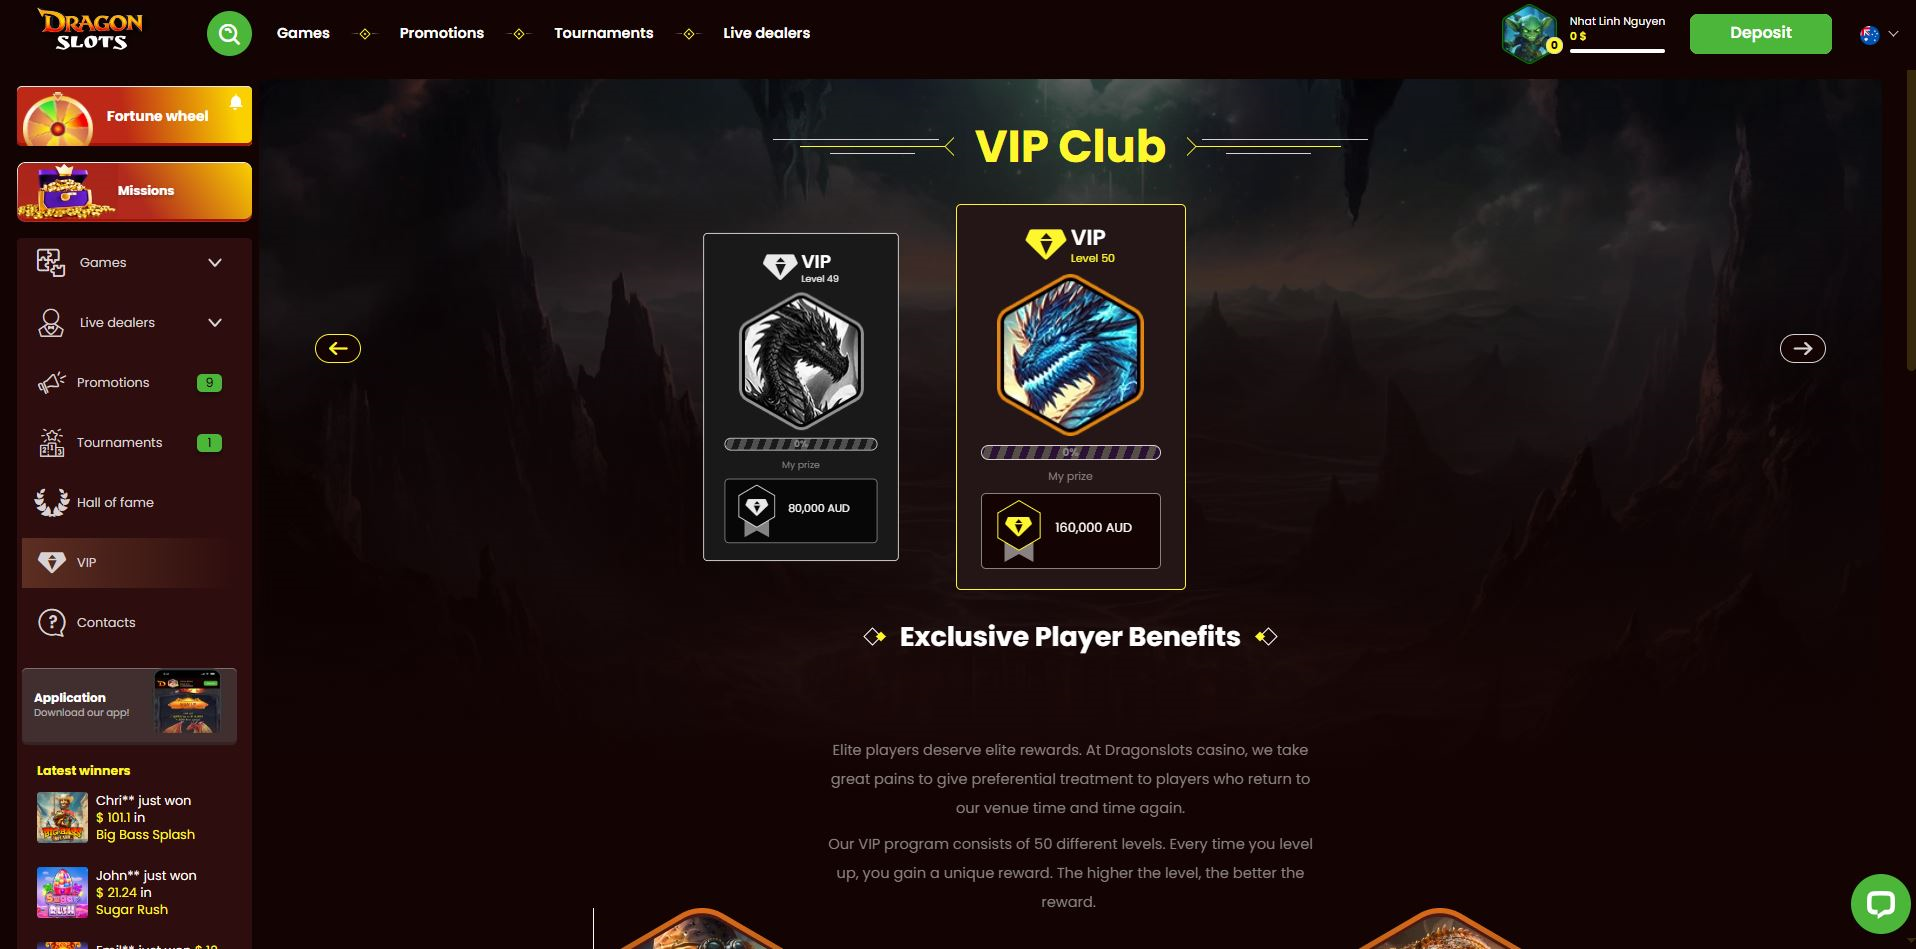
Task: Open Promotions in the top navigation
Action: pos(442,33)
